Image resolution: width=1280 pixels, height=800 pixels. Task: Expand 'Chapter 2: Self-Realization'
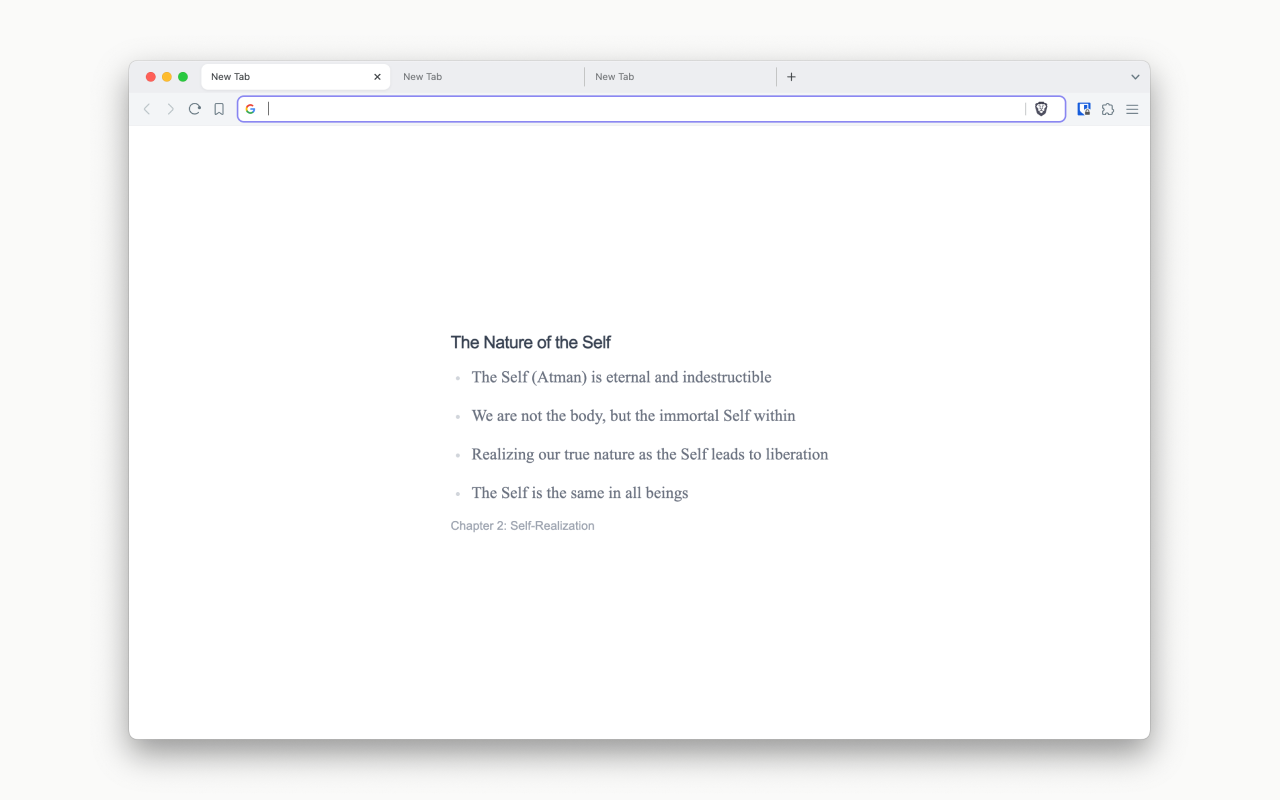click(522, 525)
